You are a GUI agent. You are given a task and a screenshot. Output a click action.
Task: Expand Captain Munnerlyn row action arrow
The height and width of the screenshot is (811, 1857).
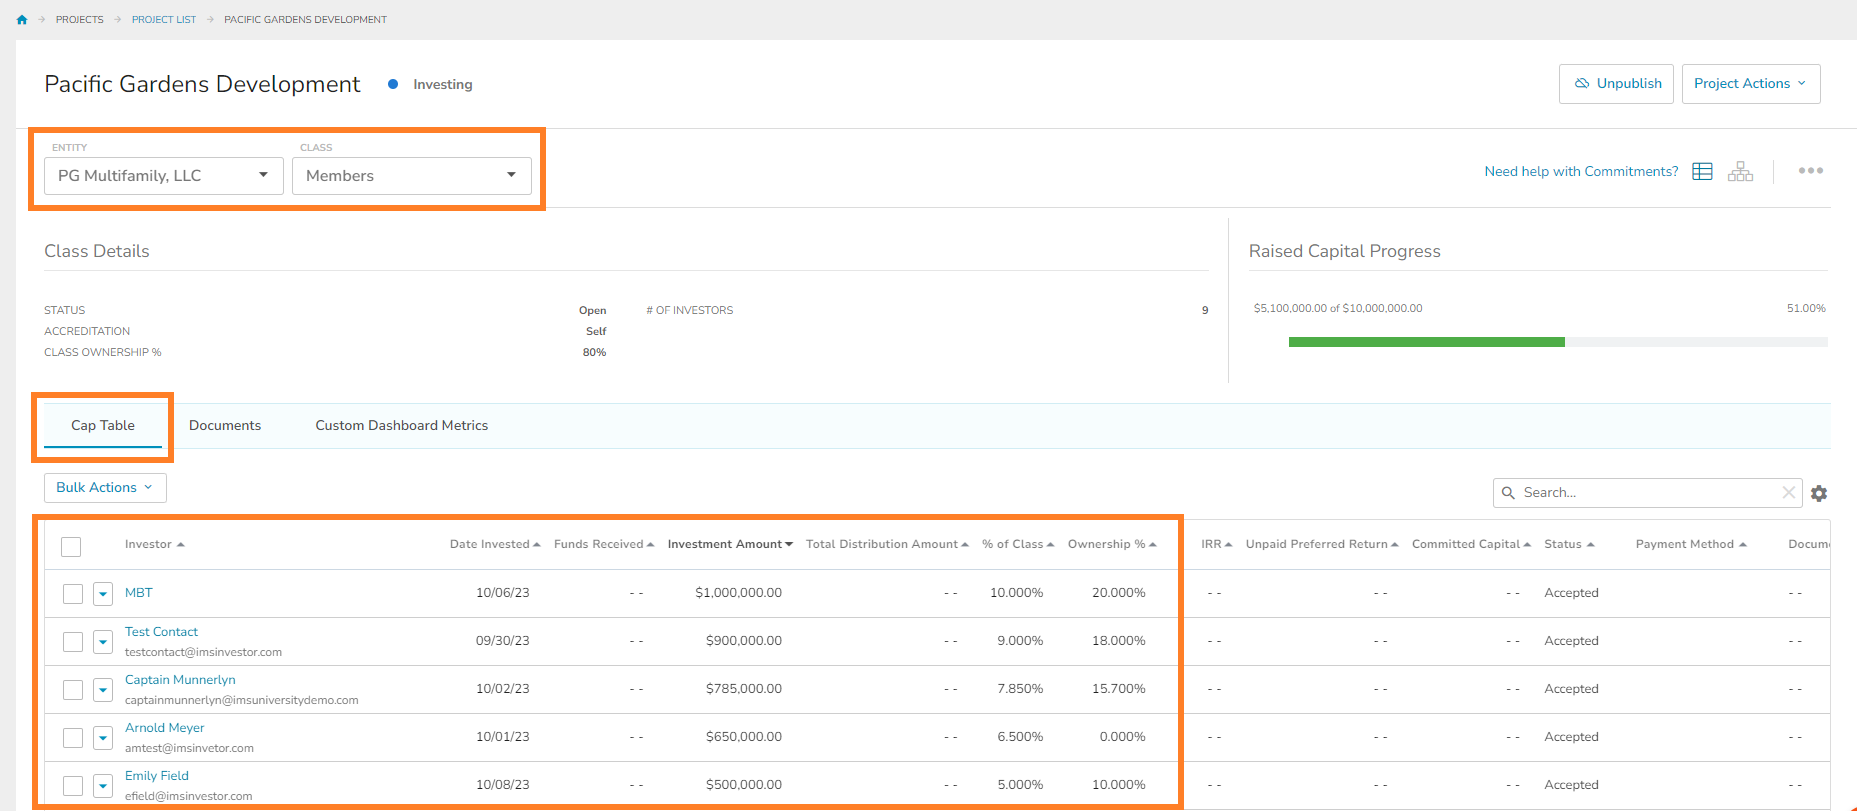[x=103, y=690]
